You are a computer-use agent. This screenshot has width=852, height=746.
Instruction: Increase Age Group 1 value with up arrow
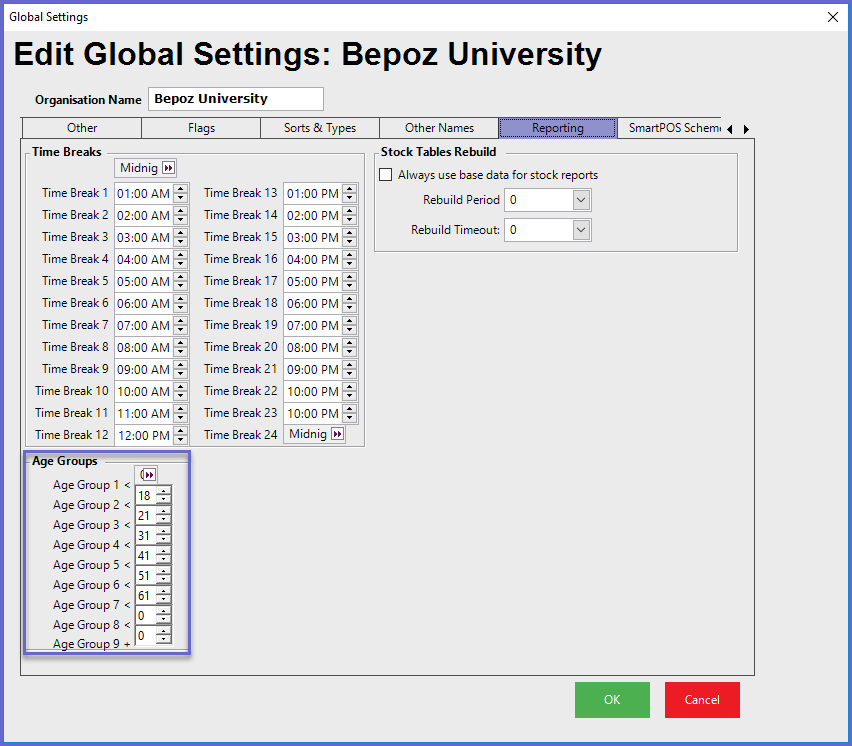pyautogui.click(x=164, y=491)
